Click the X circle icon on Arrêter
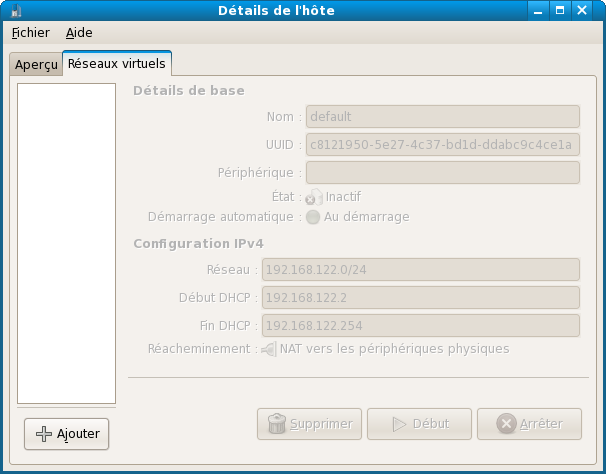Viewport: 606px width, 474px height. coord(506,424)
